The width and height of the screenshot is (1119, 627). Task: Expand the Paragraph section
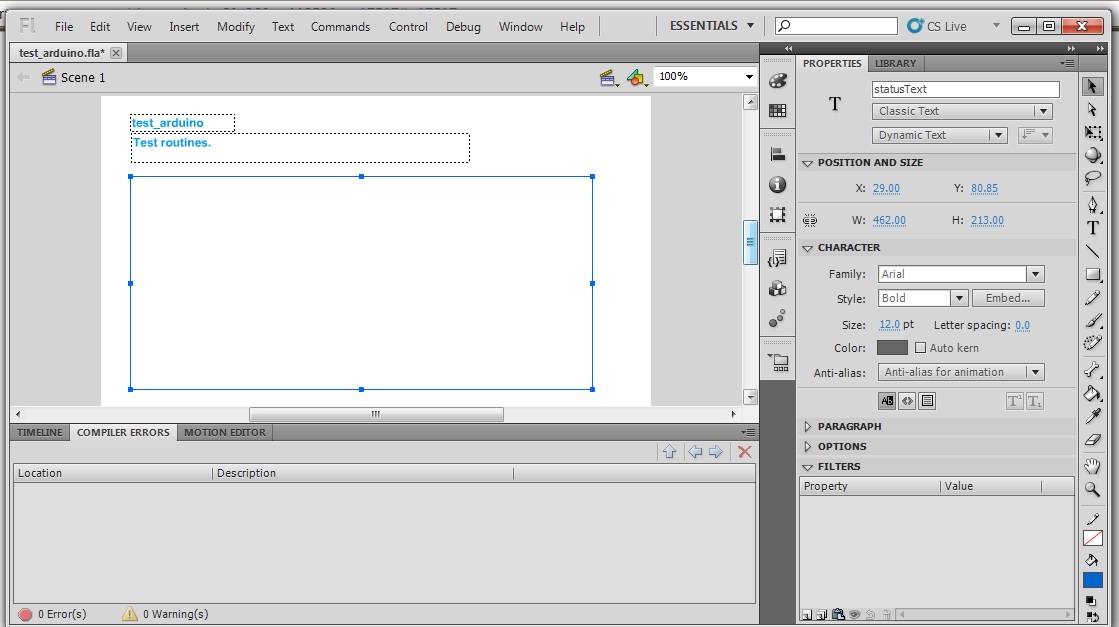coord(808,427)
